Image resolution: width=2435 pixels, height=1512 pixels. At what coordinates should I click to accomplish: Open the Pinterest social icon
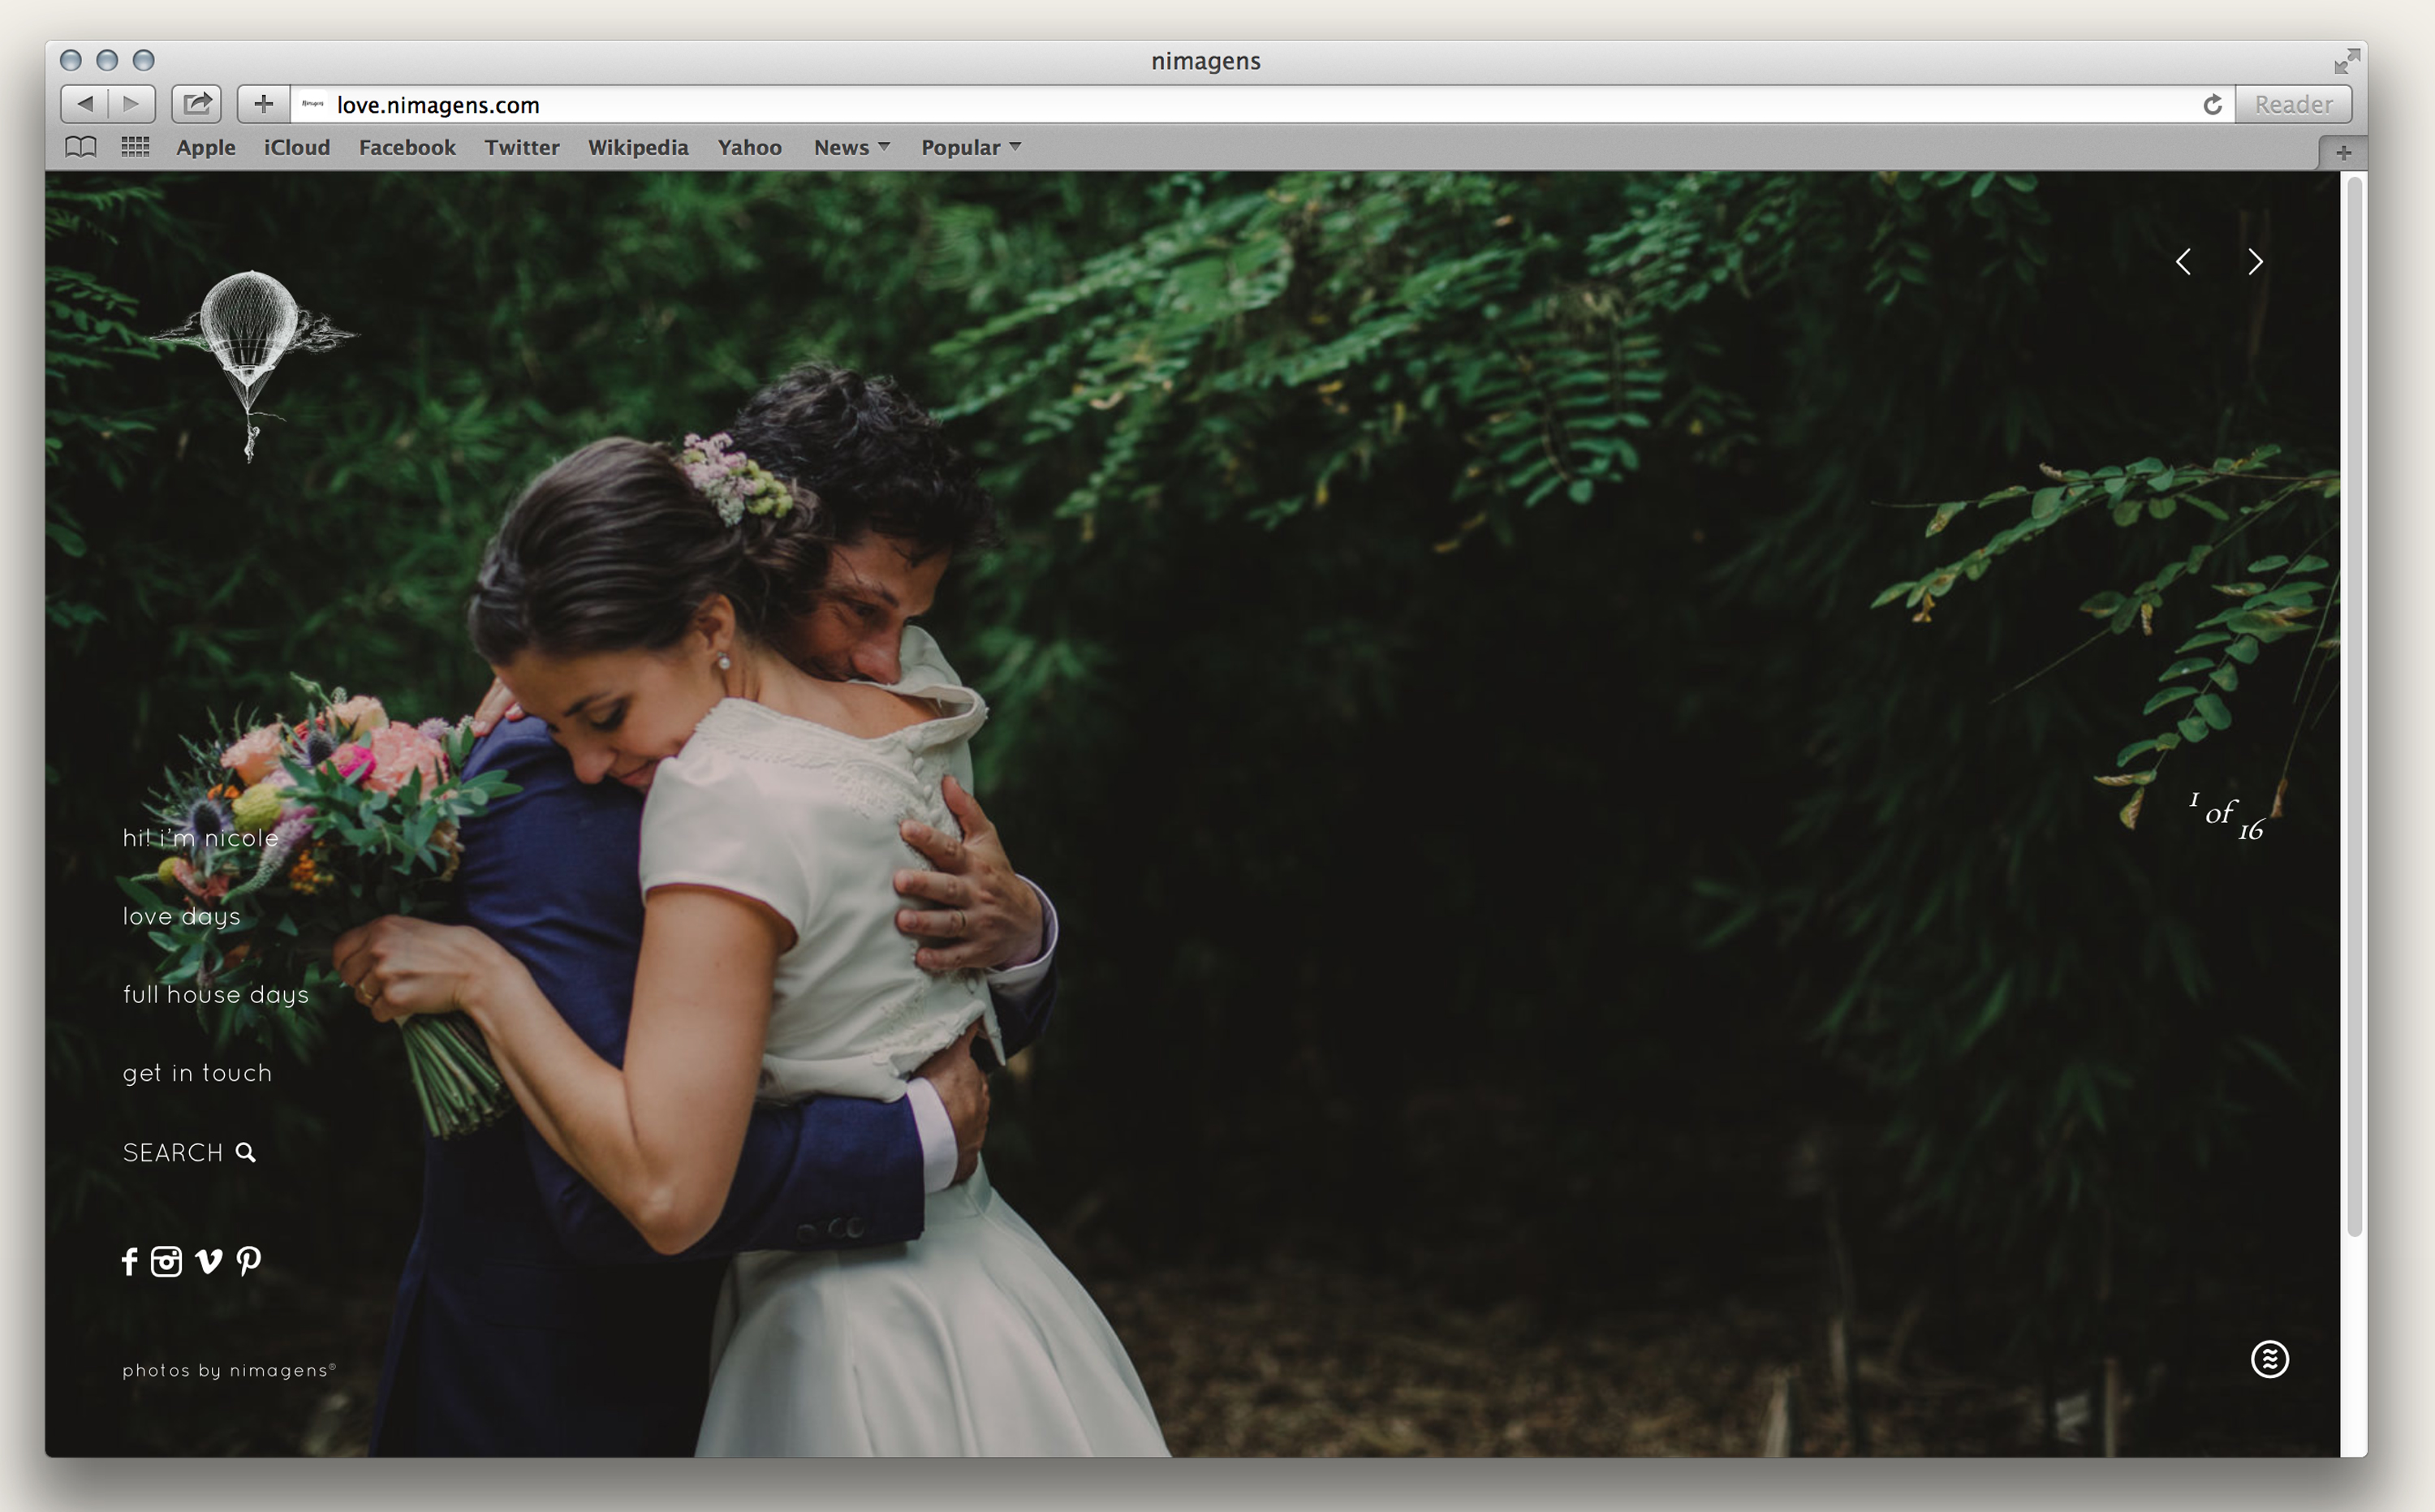coord(249,1261)
